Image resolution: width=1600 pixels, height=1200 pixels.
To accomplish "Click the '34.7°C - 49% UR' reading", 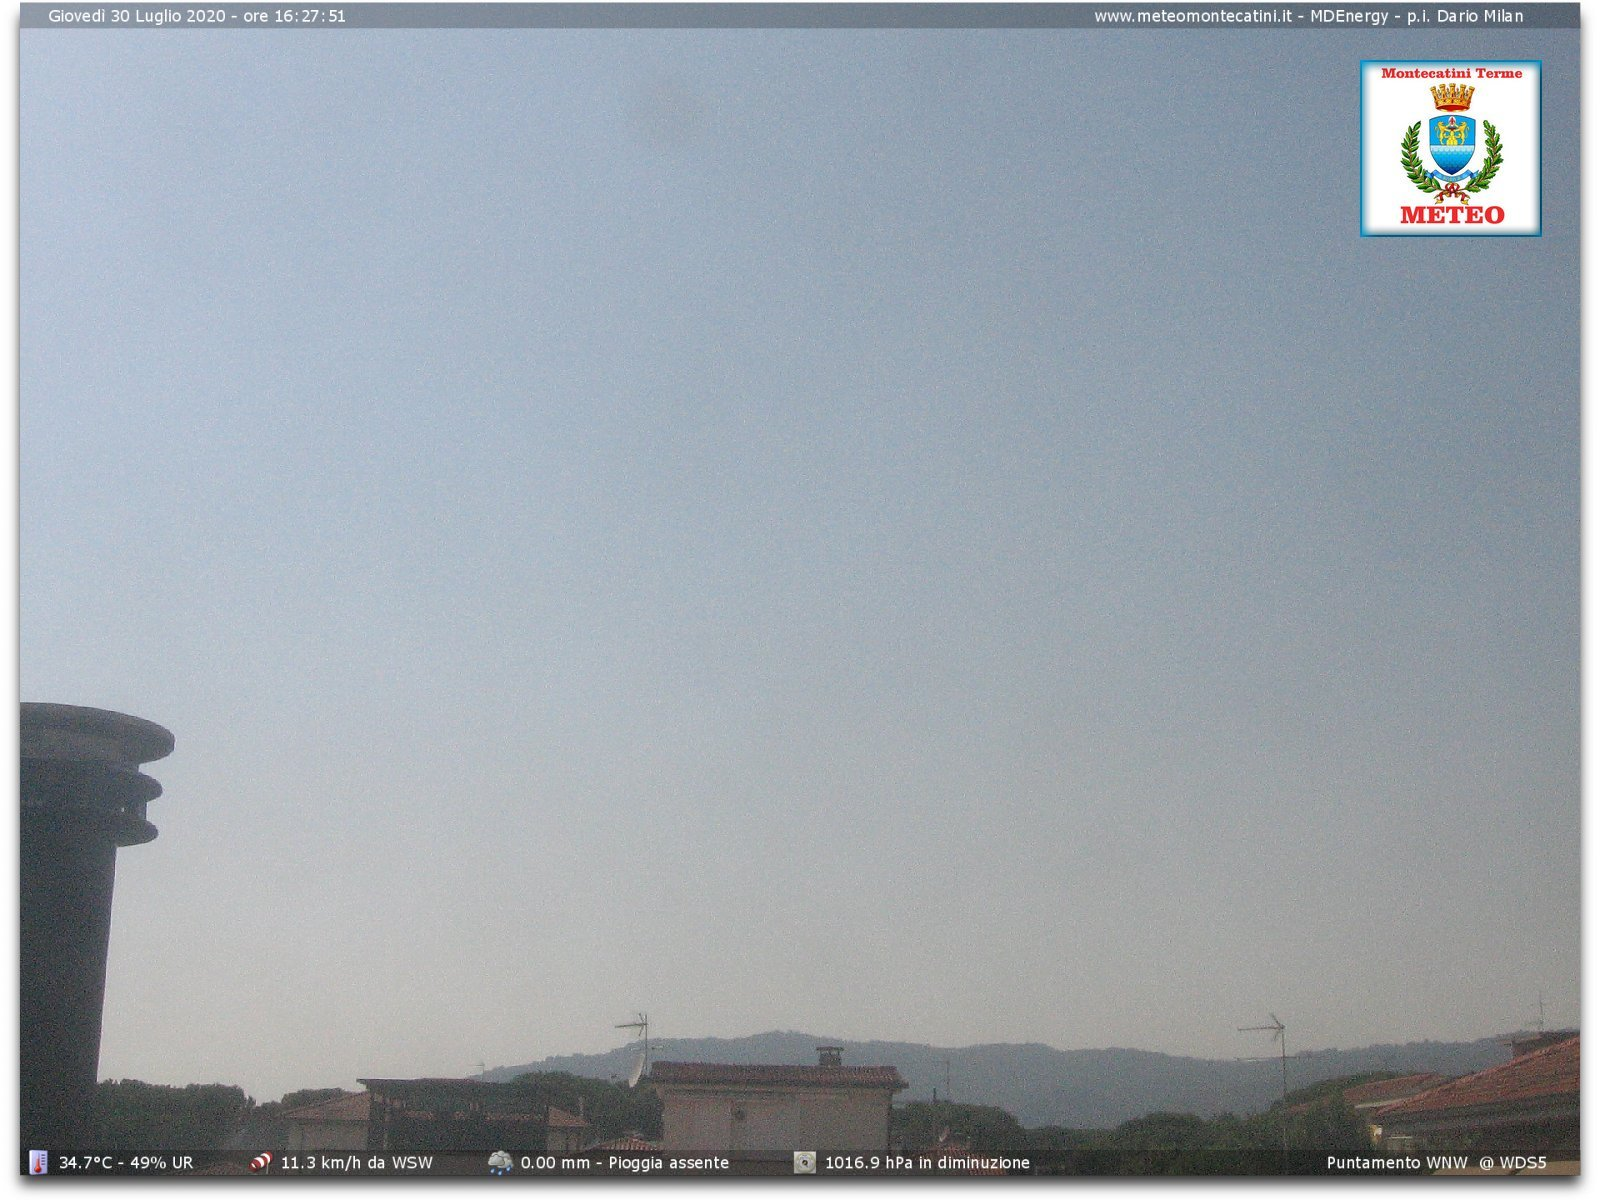I will [x=126, y=1163].
